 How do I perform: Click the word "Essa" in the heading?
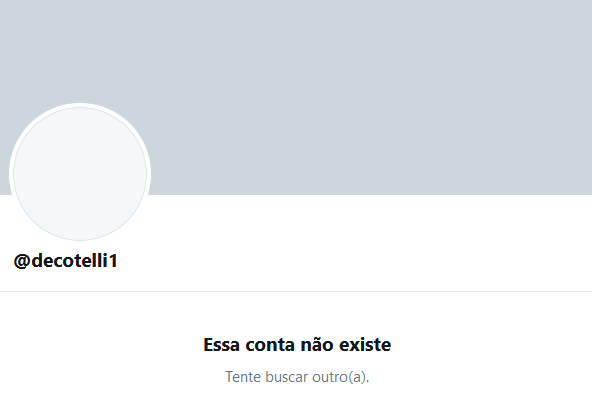pyautogui.click(x=222, y=345)
